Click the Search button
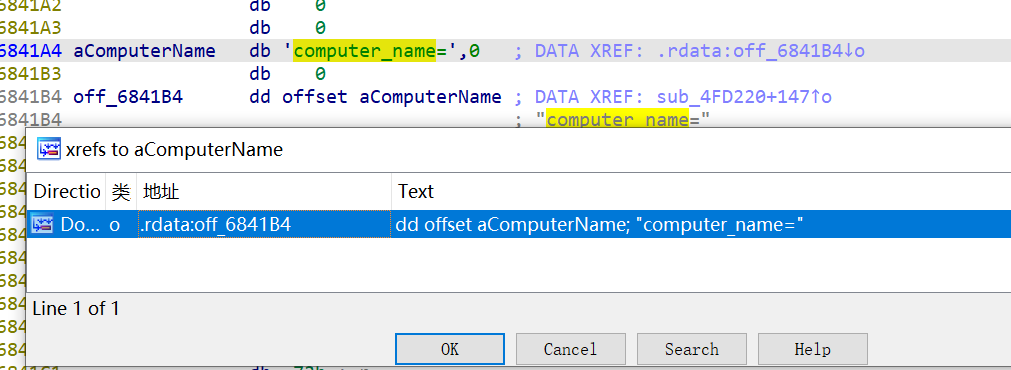This screenshot has height=370, width=1011. (x=691, y=349)
